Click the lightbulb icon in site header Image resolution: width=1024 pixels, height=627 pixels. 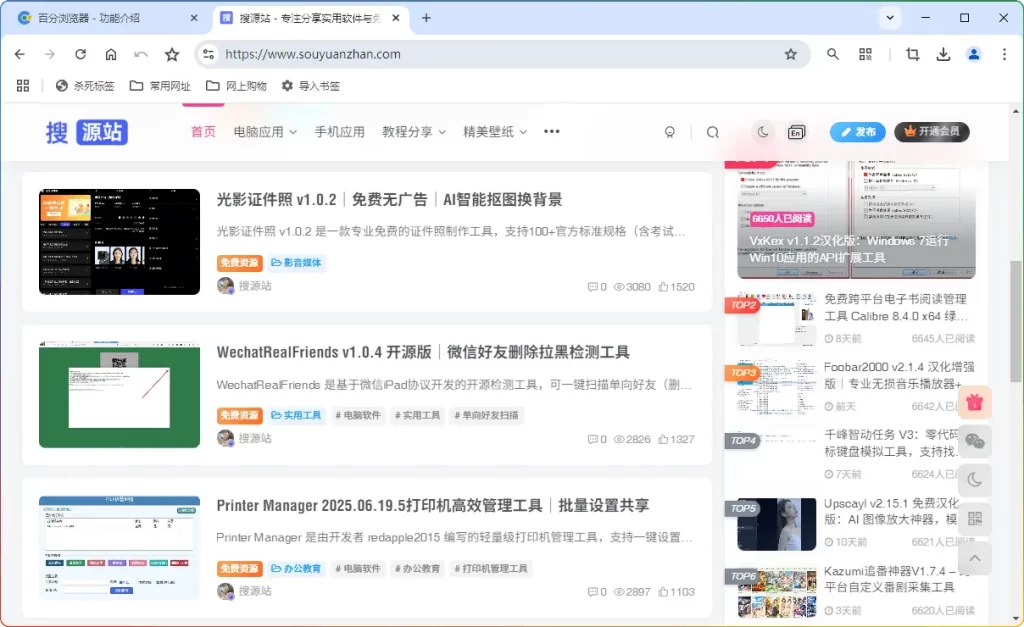pos(669,133)
